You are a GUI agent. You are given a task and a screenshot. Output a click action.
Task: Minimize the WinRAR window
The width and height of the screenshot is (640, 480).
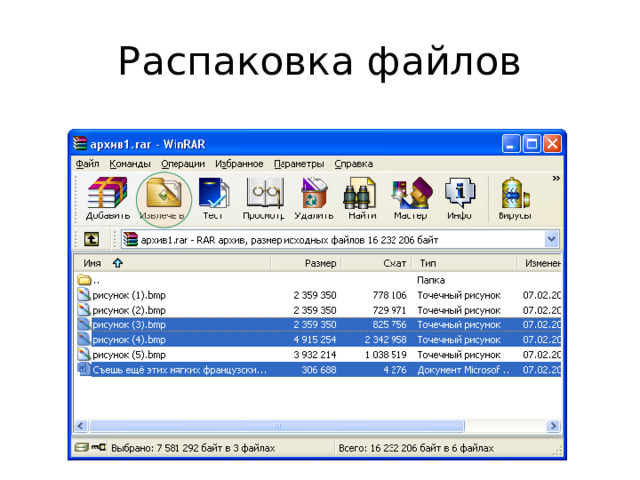(x=511, y=144)
